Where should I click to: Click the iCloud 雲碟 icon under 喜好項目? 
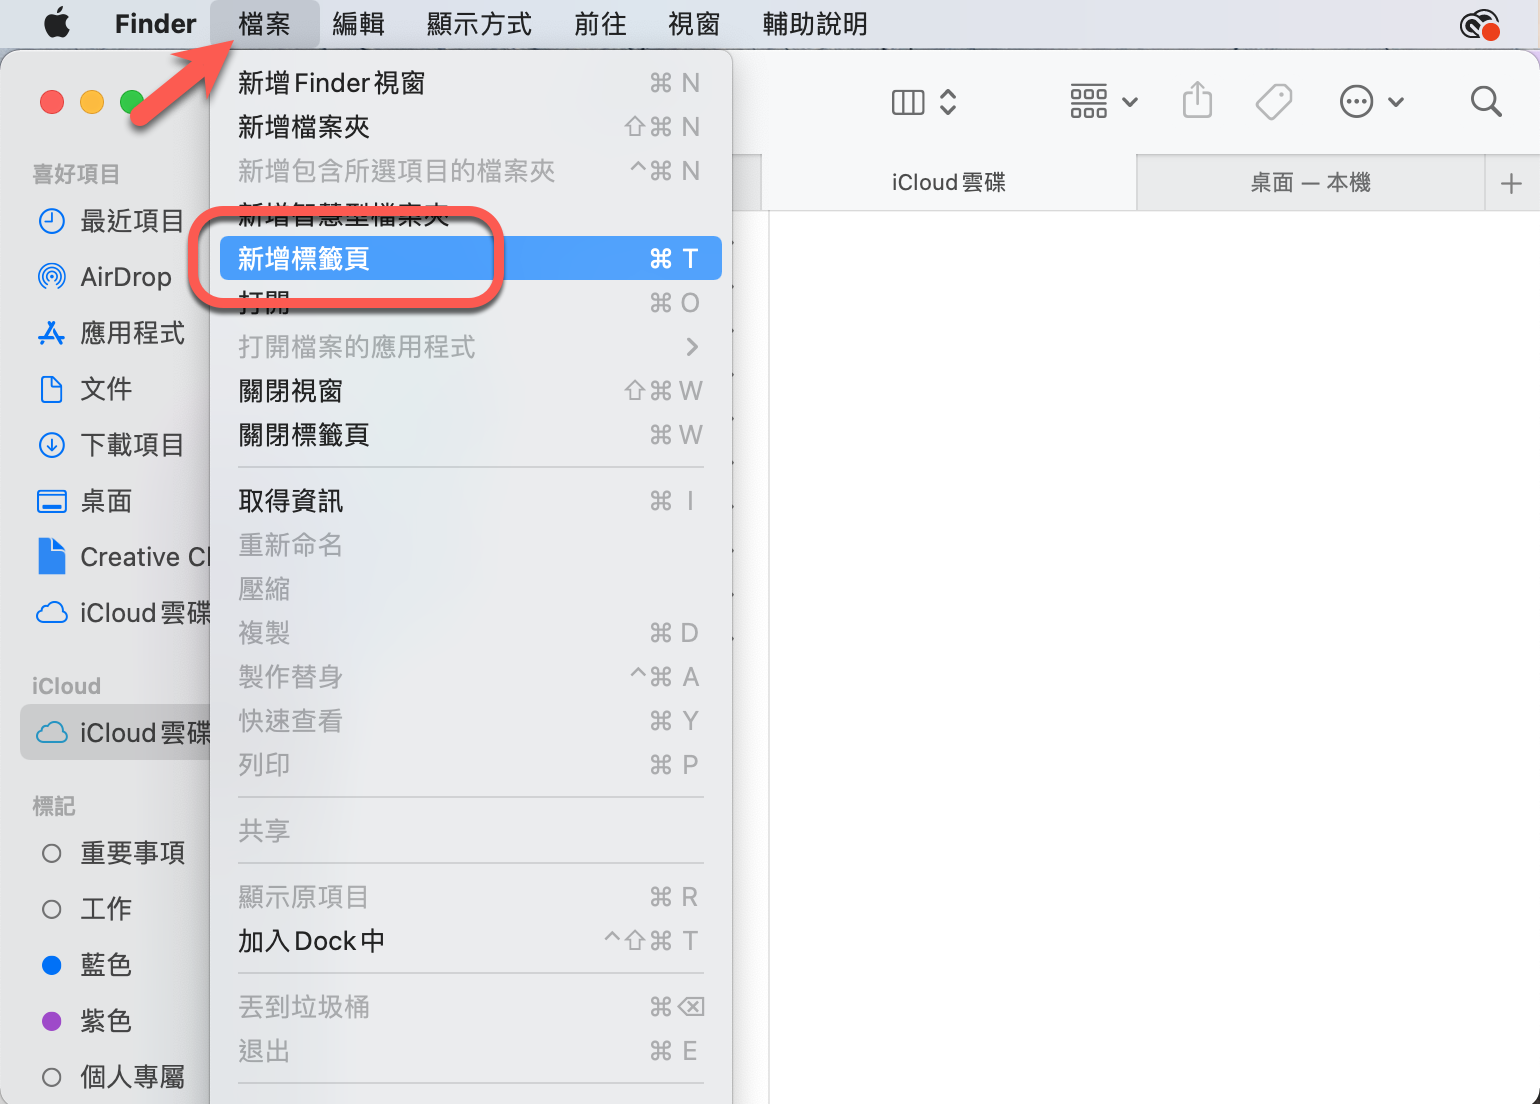pyautogui.click(x=51, y=613)
